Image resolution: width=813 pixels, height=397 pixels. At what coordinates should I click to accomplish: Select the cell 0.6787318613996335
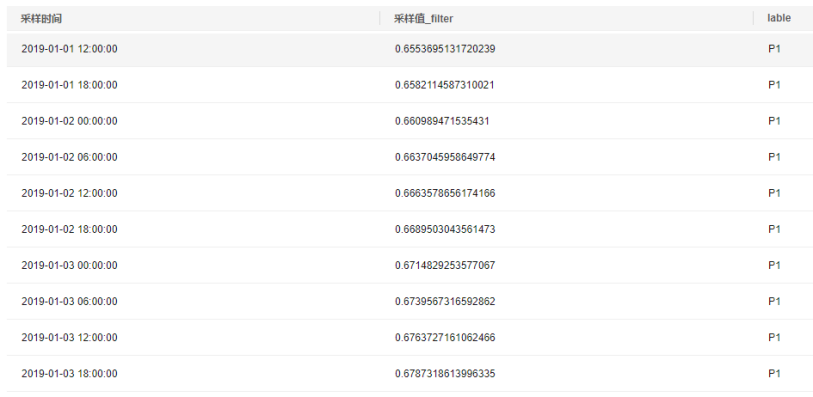pos(445,374)
